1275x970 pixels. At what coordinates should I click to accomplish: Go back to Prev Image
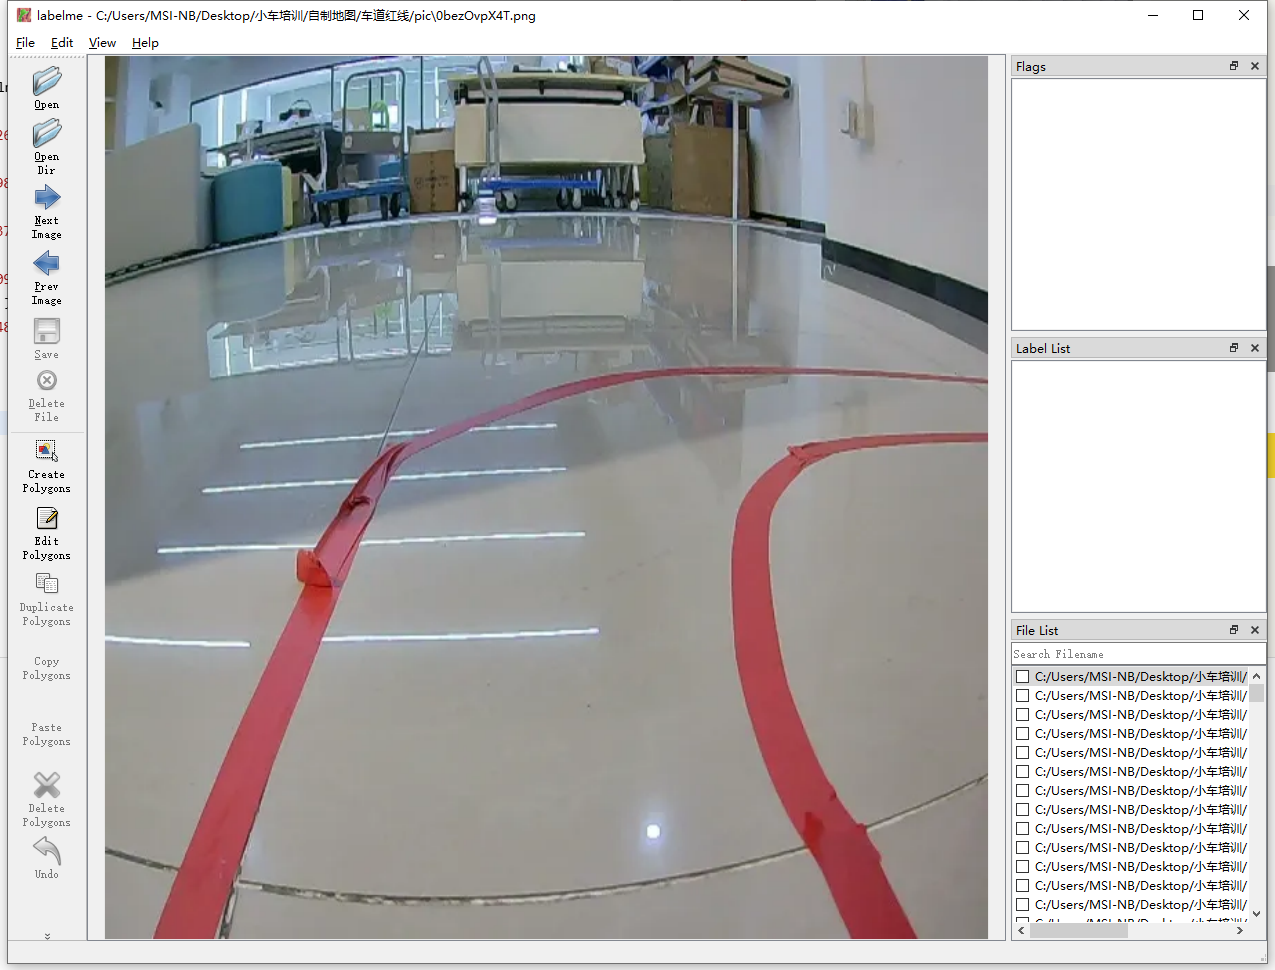(x=46, y=264)
